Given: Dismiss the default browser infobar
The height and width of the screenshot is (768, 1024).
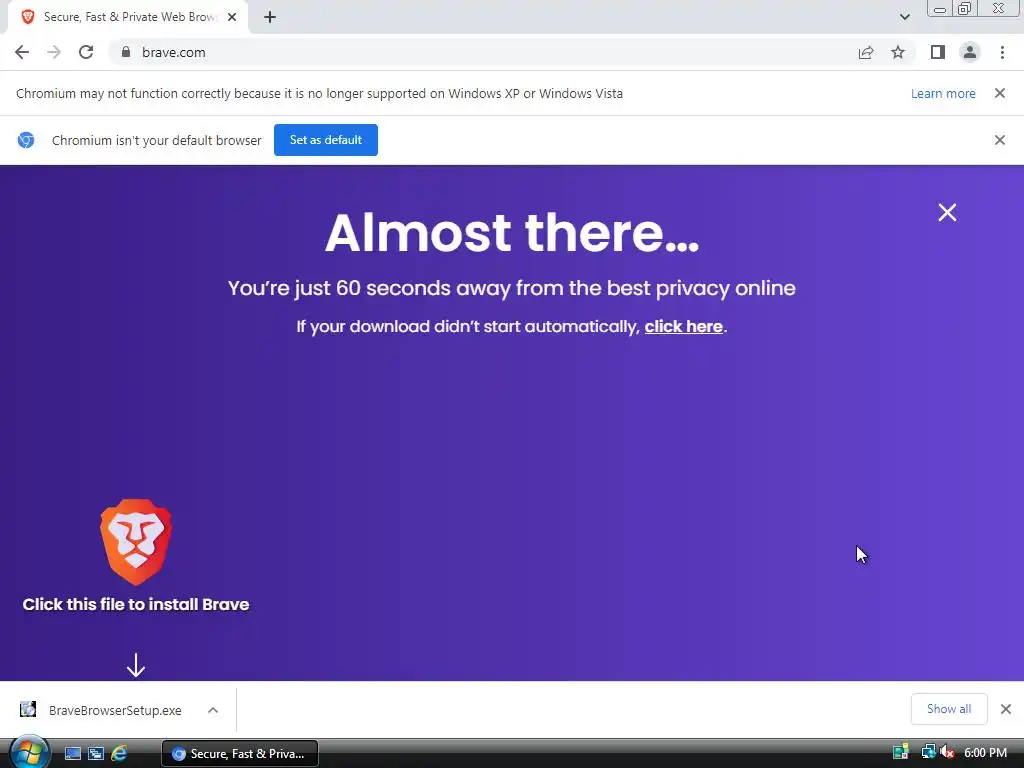Looking at the screenshot, I should [1000, 140].
